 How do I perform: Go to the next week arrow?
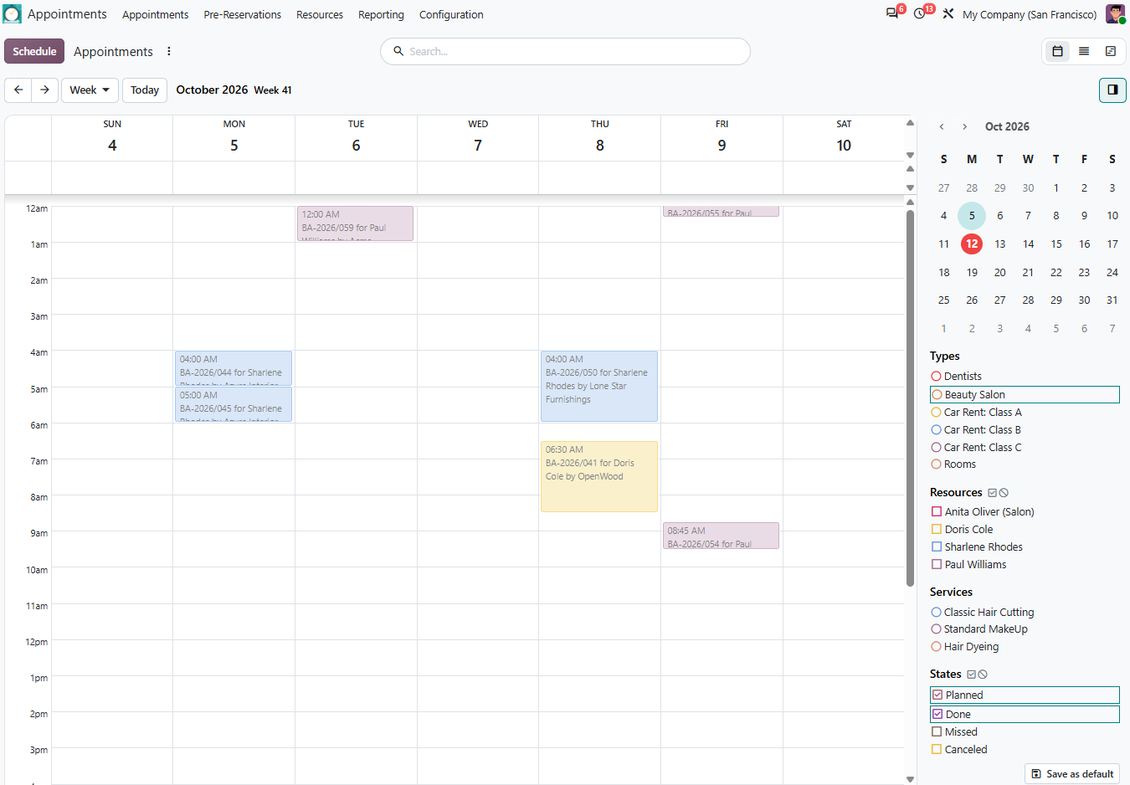(x=45, y=90)
